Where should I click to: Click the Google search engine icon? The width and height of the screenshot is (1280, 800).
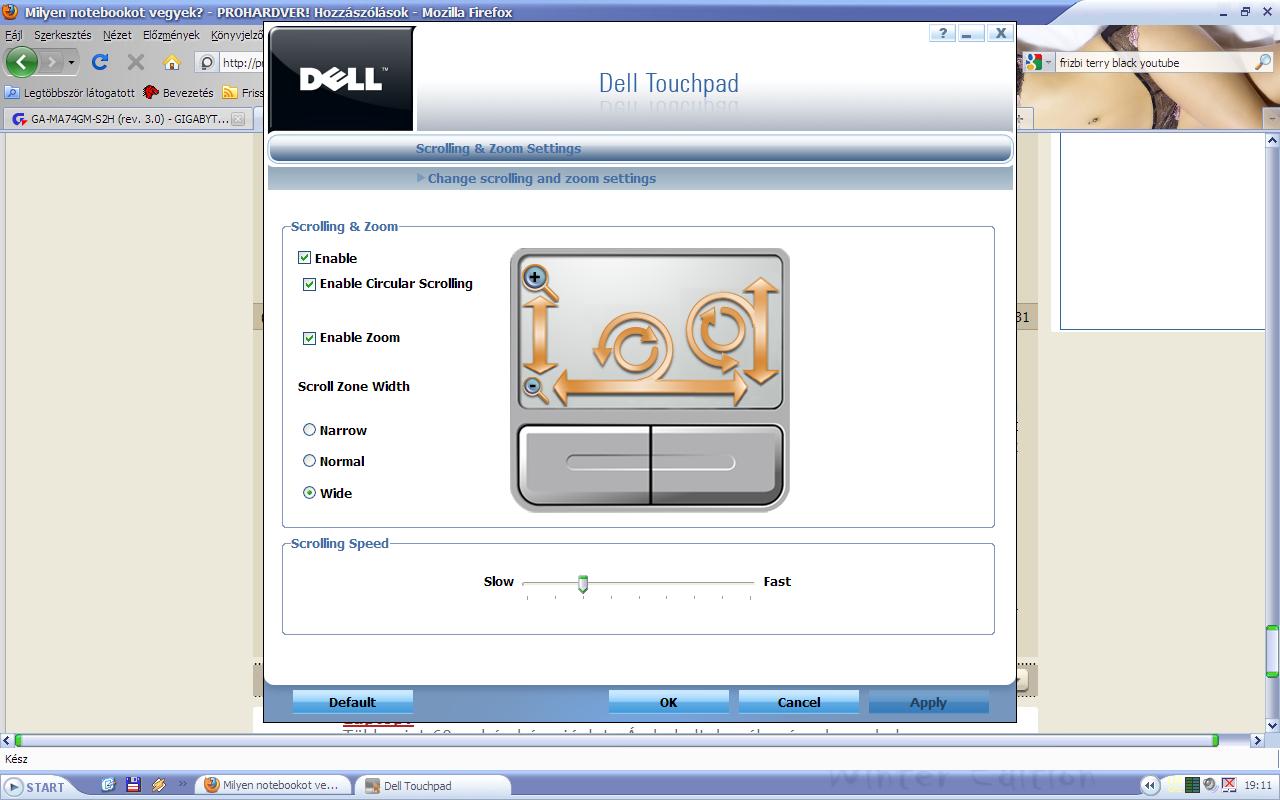1034,62
